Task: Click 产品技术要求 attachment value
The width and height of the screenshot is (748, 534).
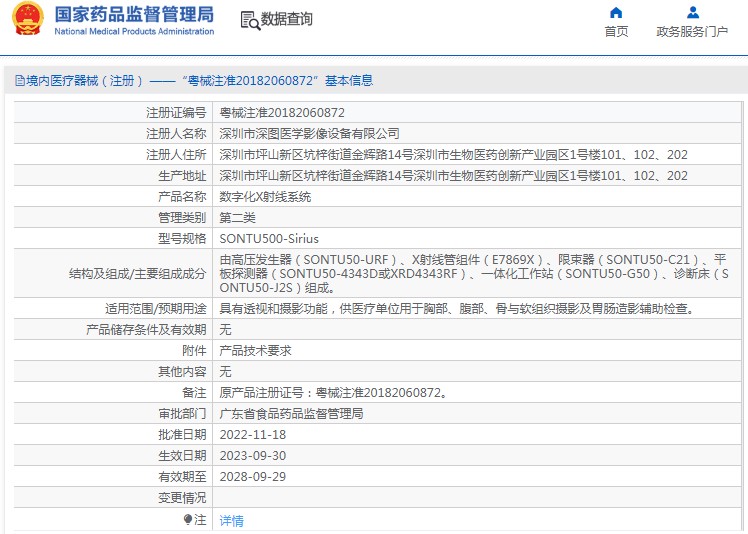Action: point(255,351)
